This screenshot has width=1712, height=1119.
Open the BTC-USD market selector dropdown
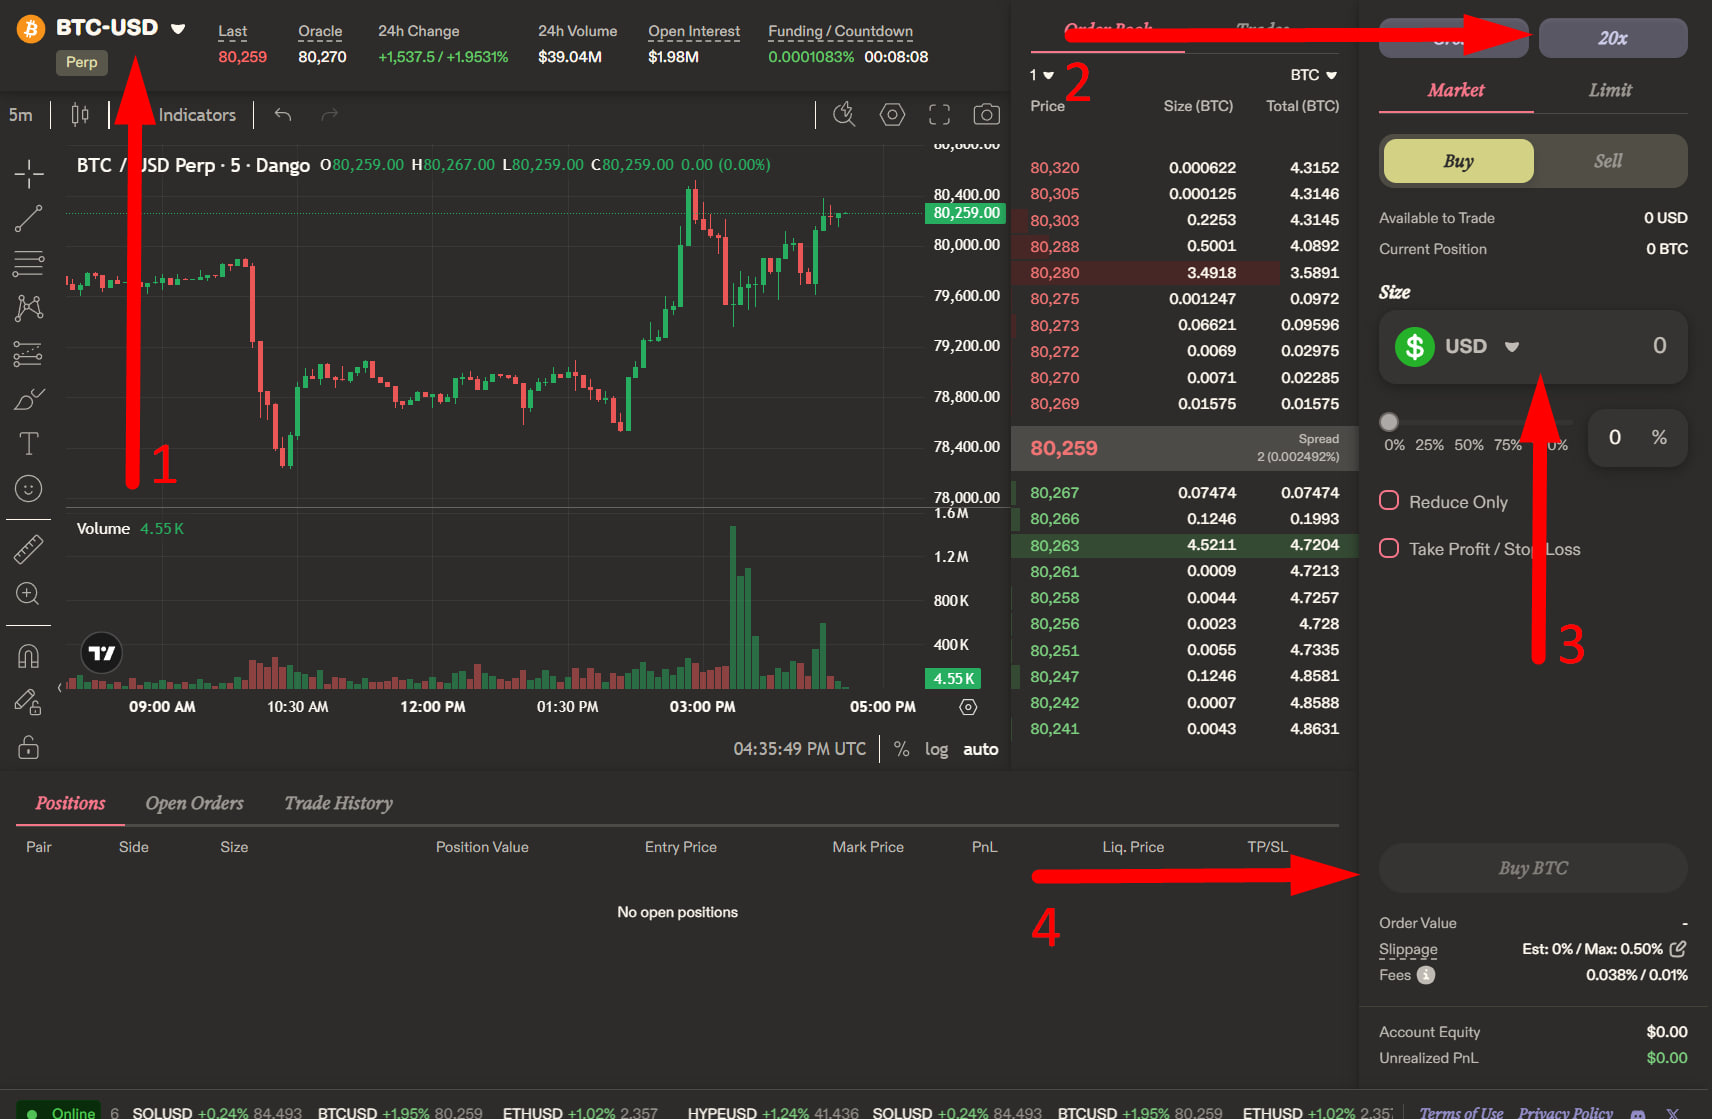click(x=120, y=28)
